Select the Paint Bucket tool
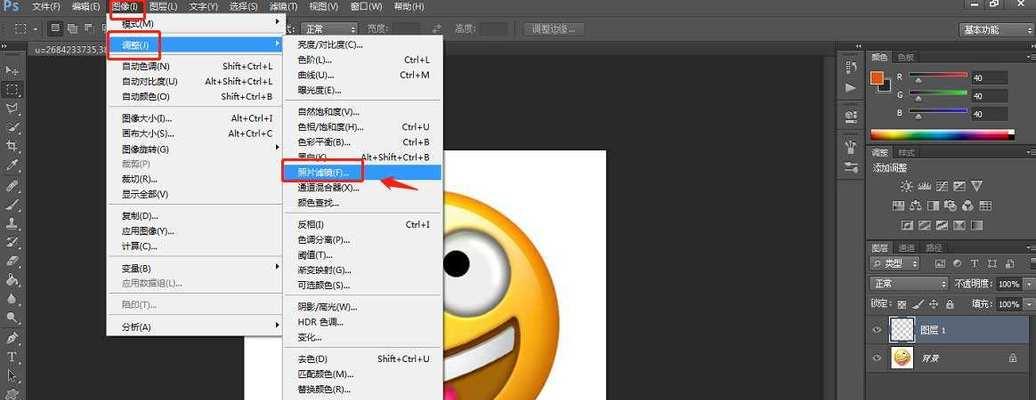1036x400 pixels. pos(12,280)
